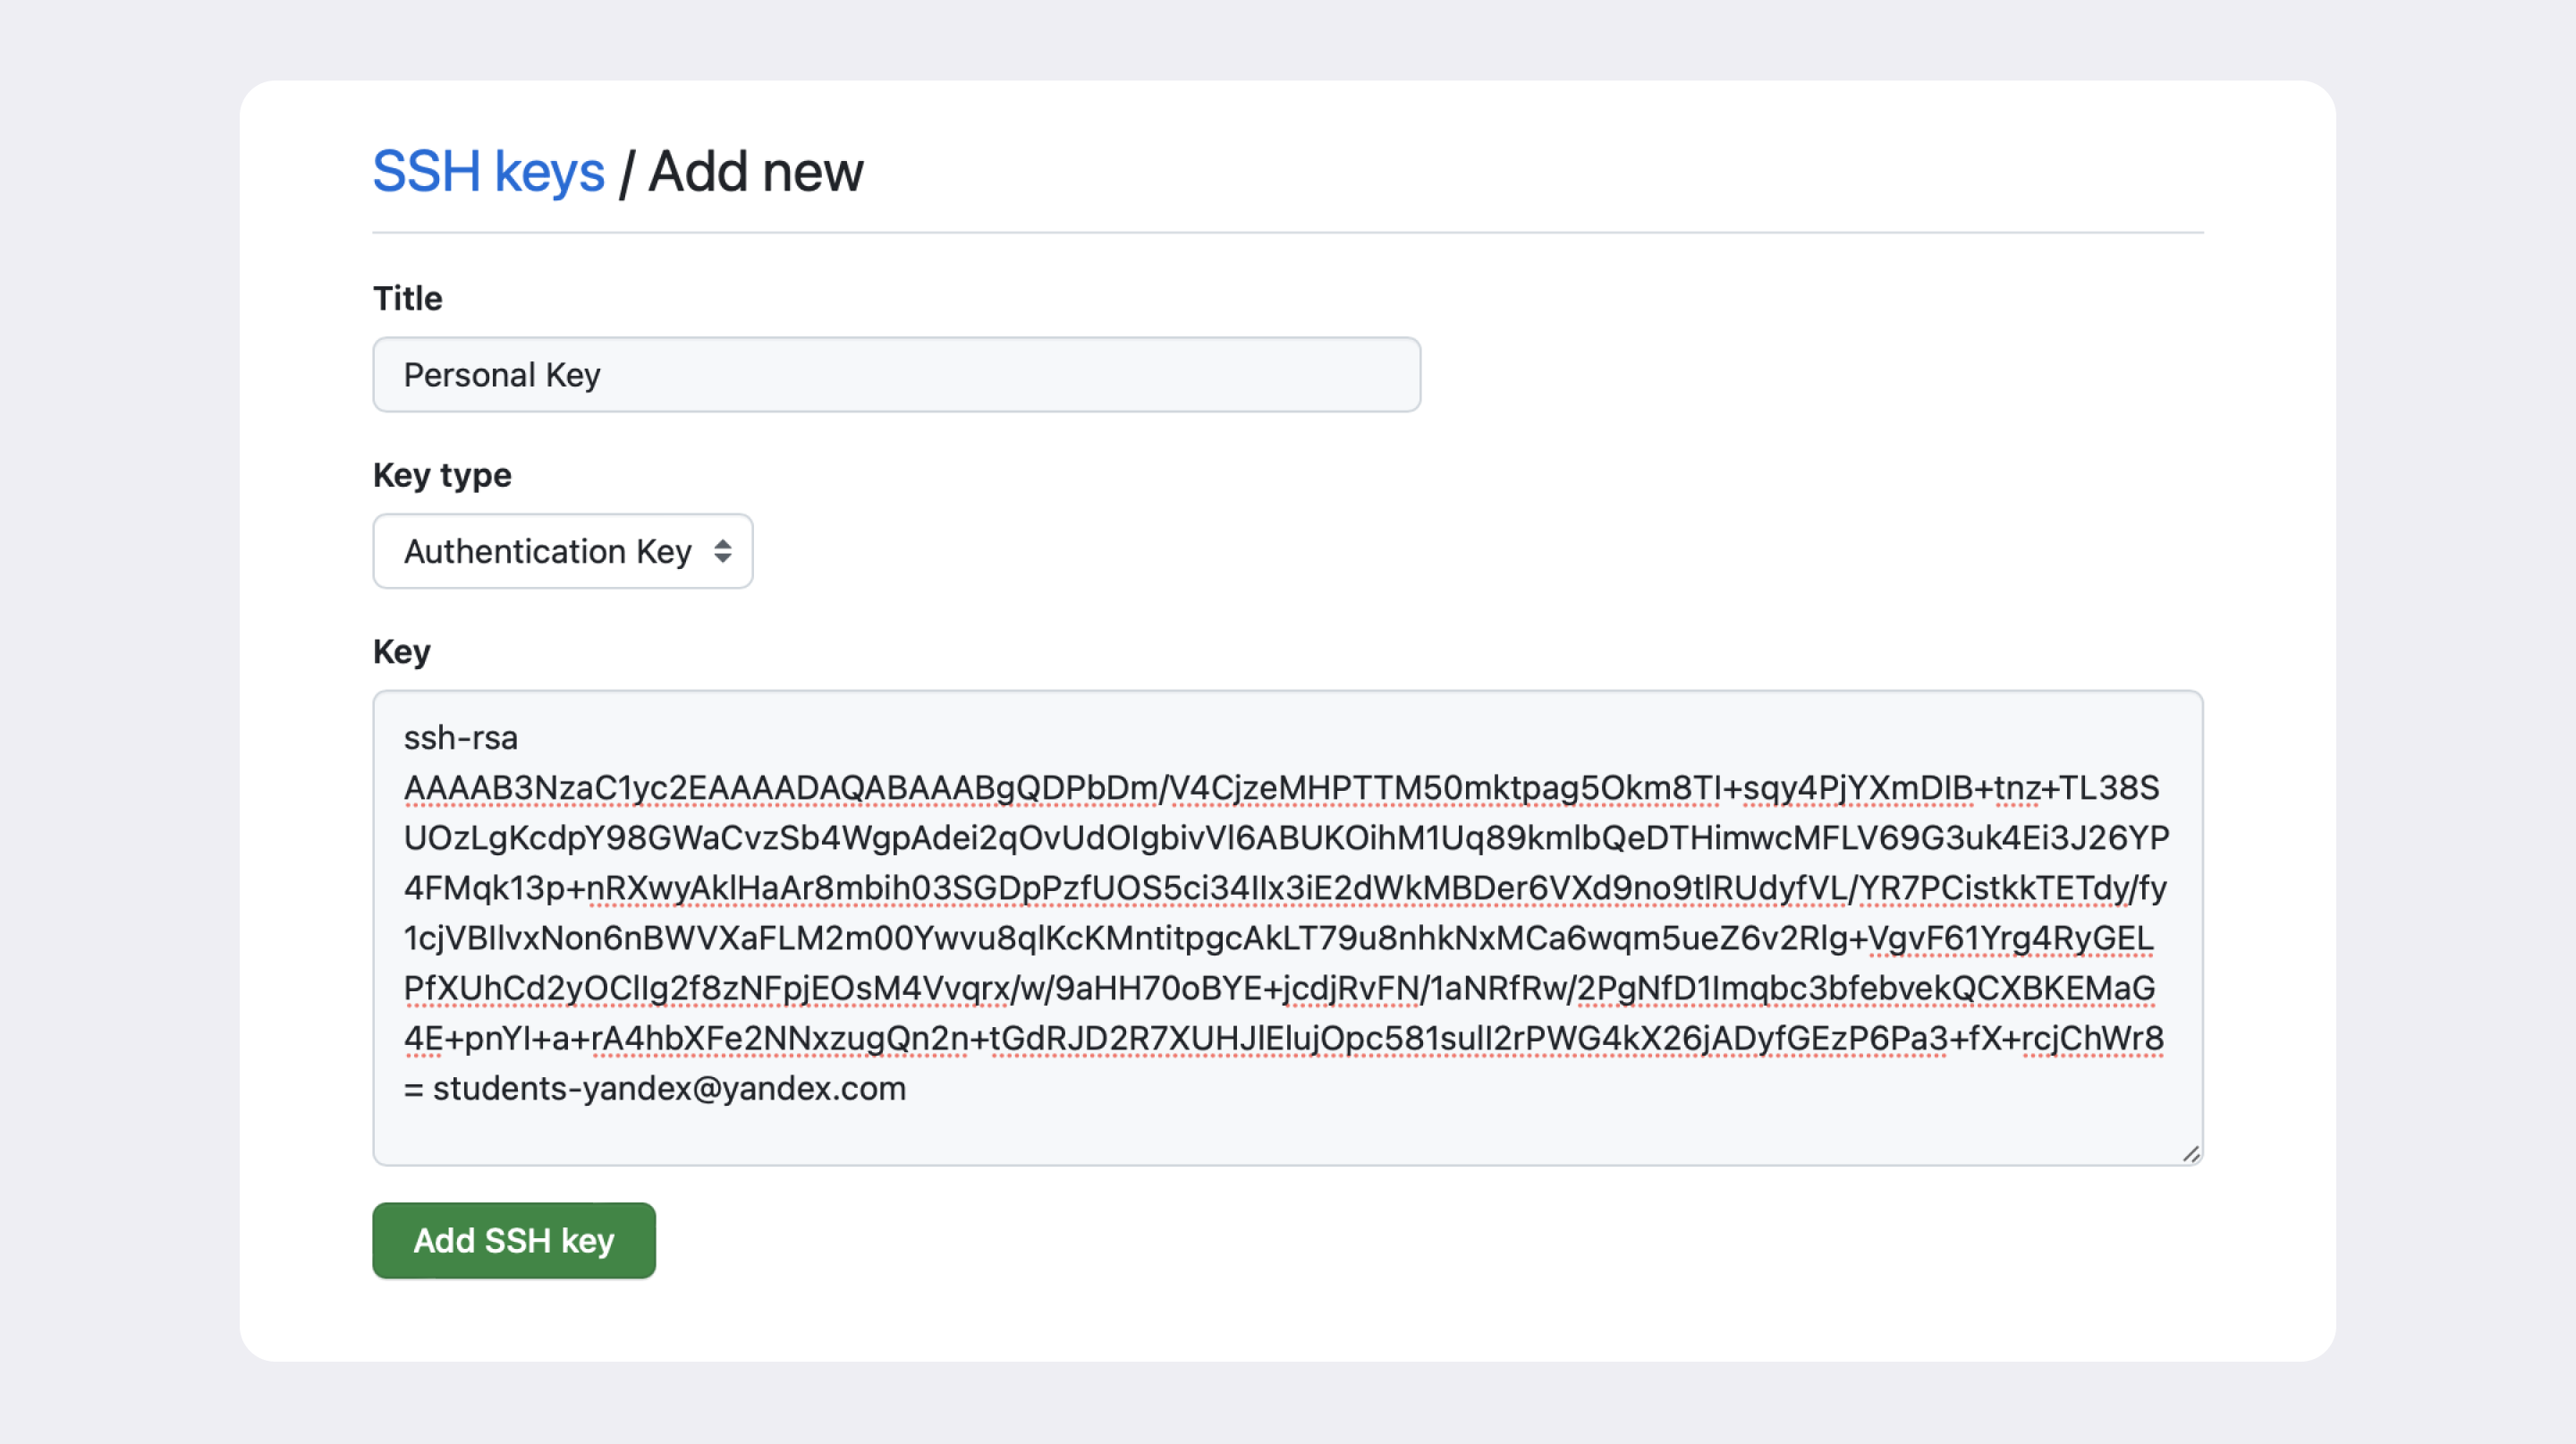Click key line starting with PfXUhCd2yOCllg
Screen dimensions: 2576x1444
[x=1279, y=988]
